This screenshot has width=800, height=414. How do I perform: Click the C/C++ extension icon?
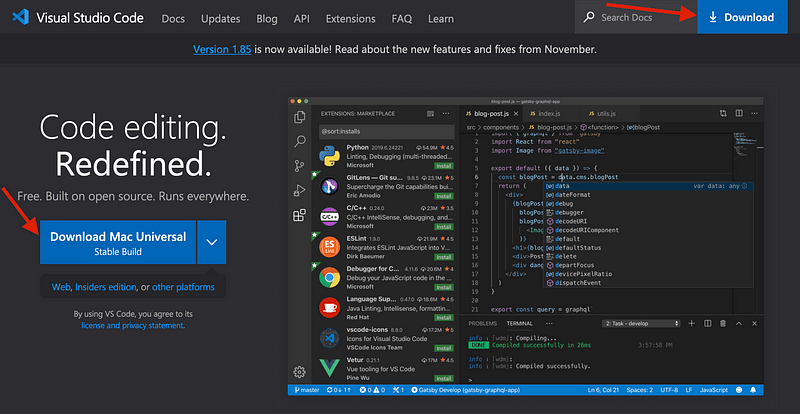coord(330,216)
